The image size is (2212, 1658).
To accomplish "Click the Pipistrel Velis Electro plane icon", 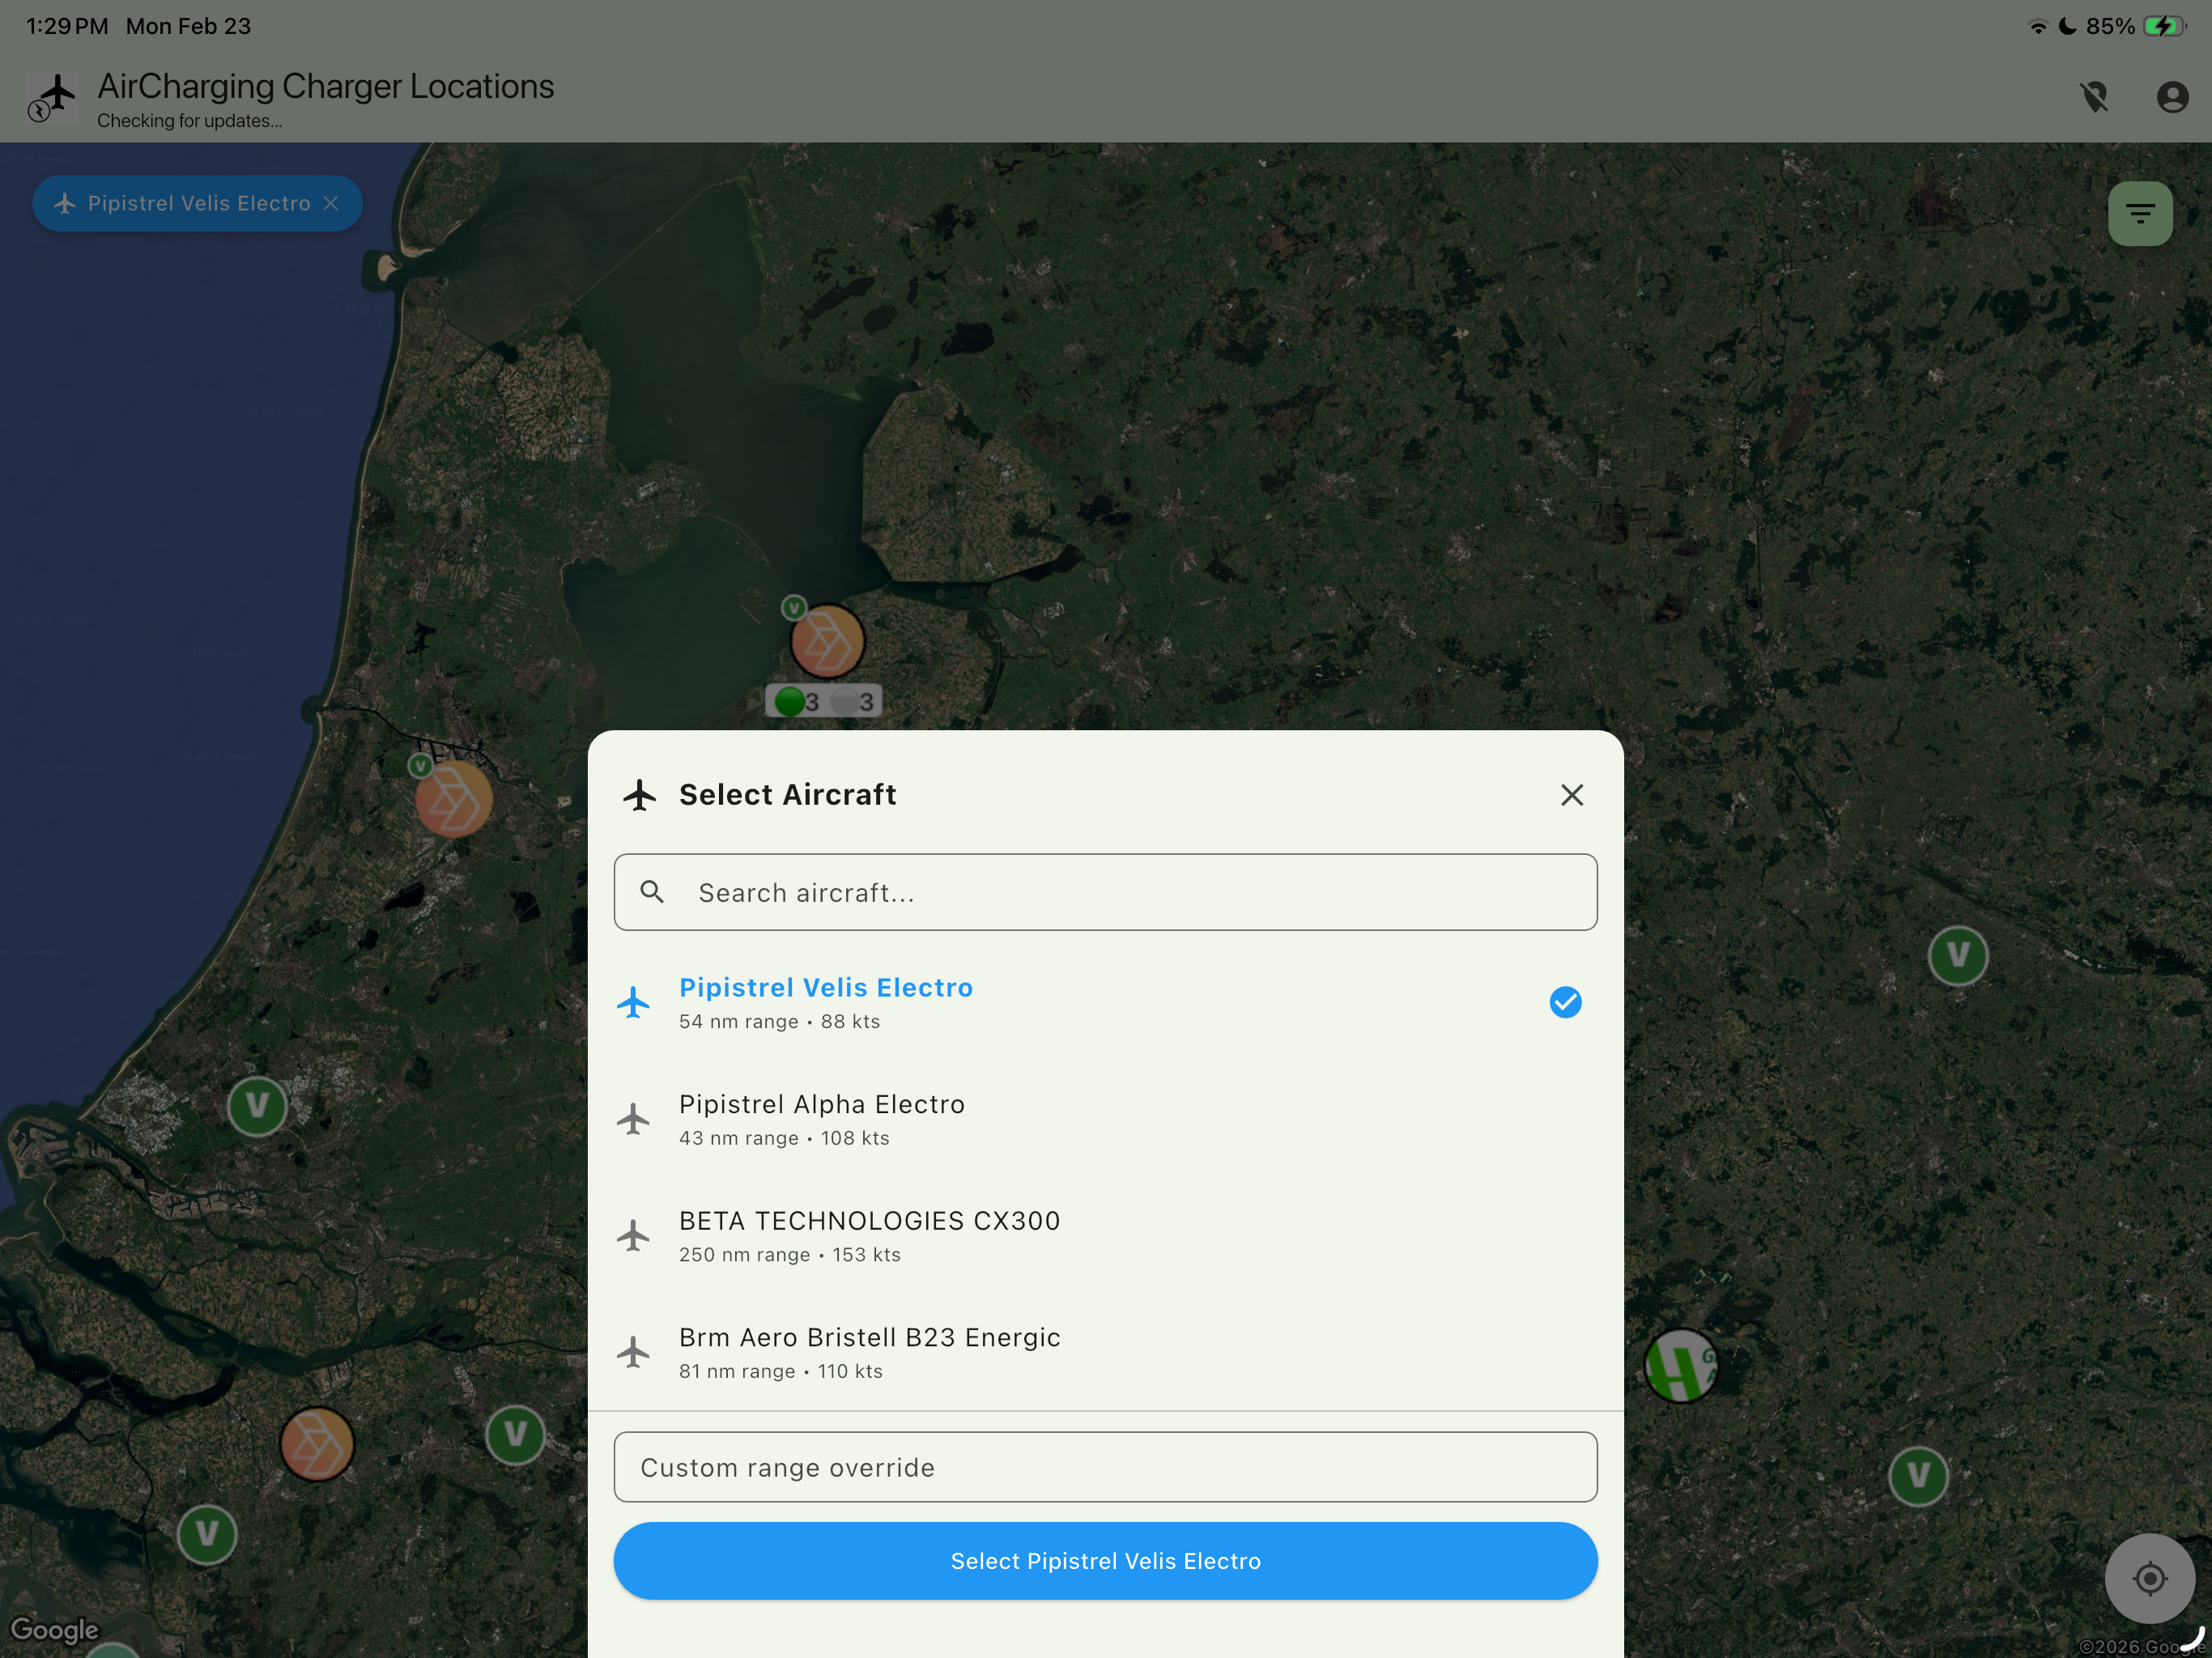I will pos(633,1002).
